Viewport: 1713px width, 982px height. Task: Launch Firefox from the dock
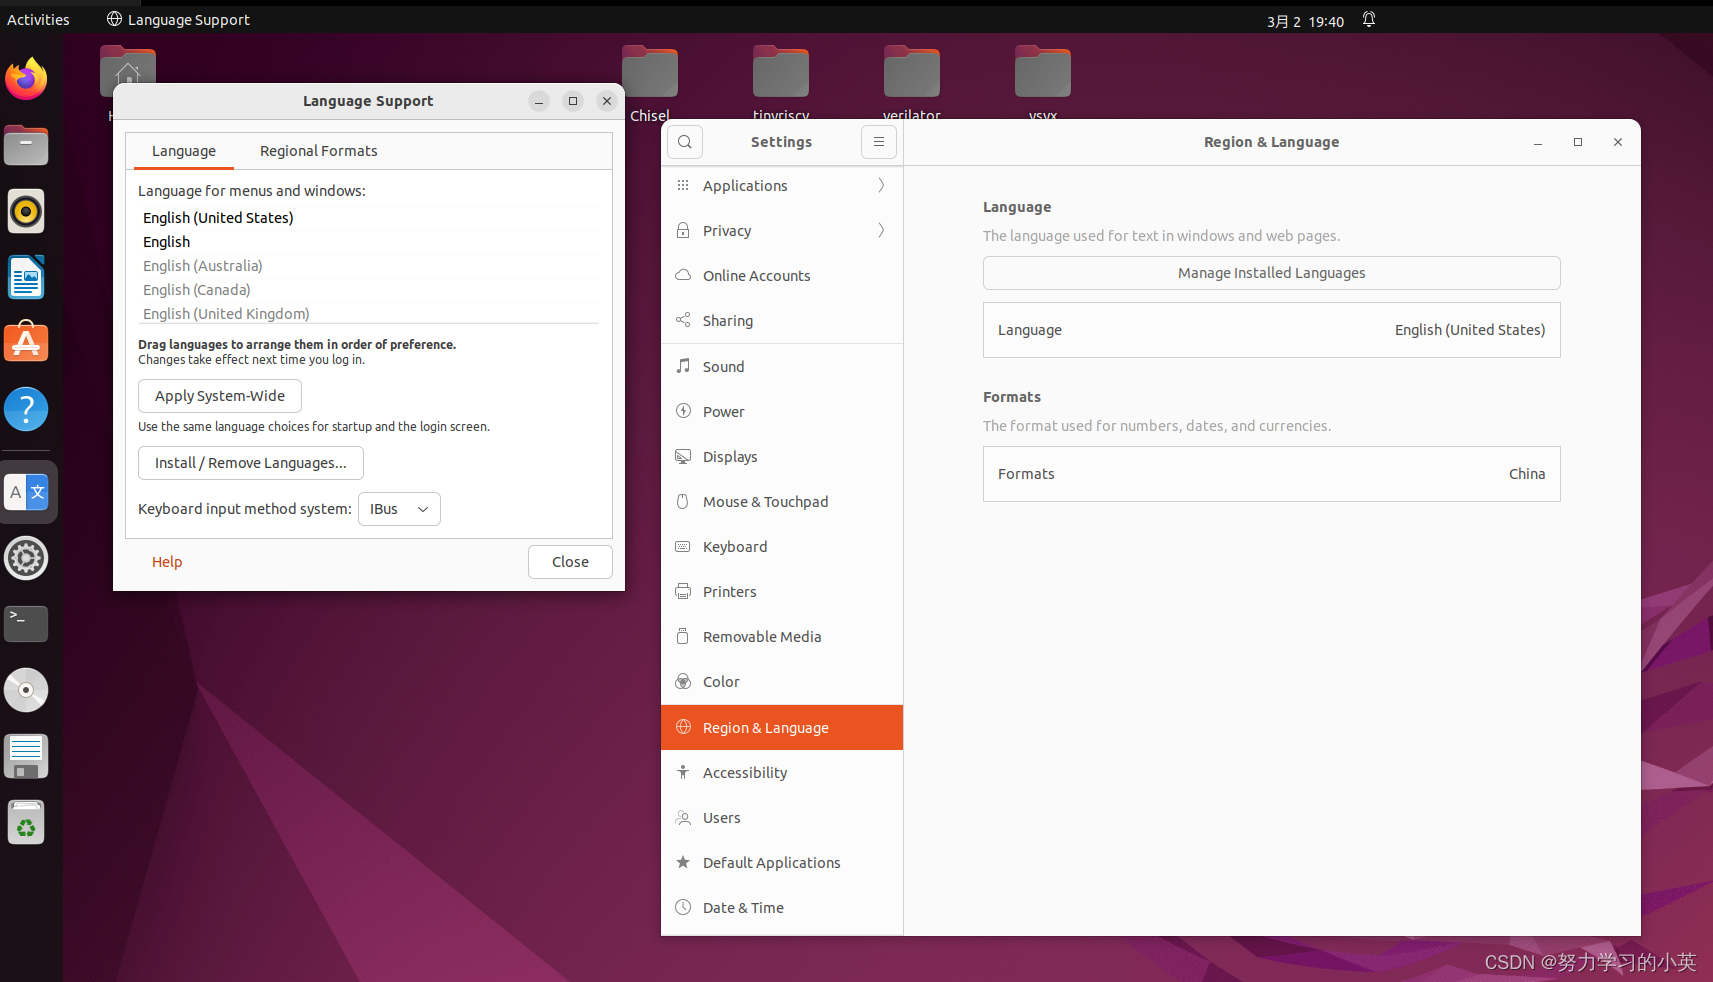tap(26, 79)
